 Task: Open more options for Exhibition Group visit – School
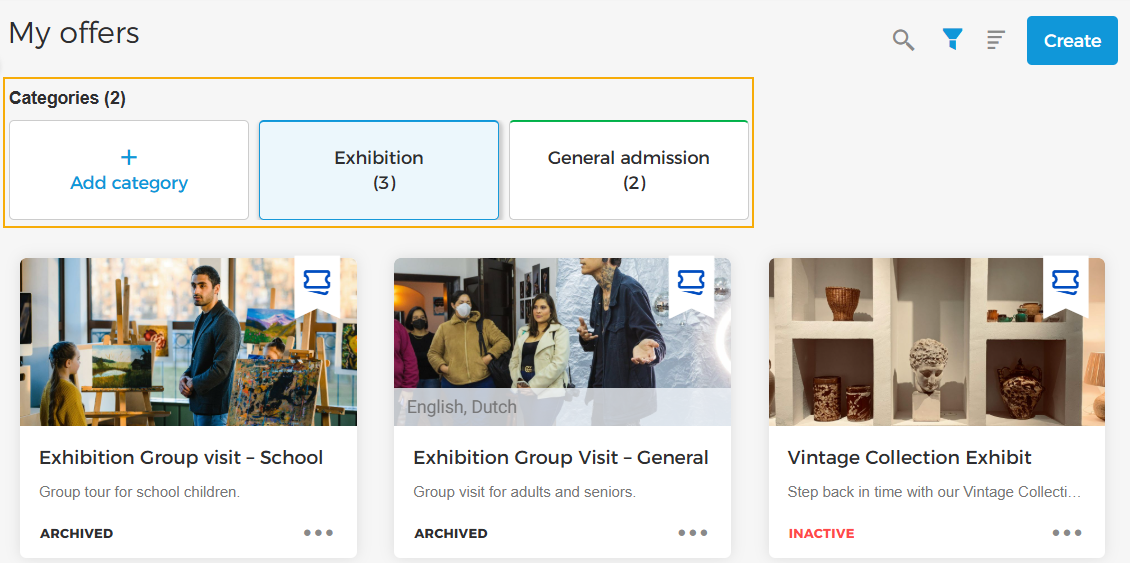(319, 533)
